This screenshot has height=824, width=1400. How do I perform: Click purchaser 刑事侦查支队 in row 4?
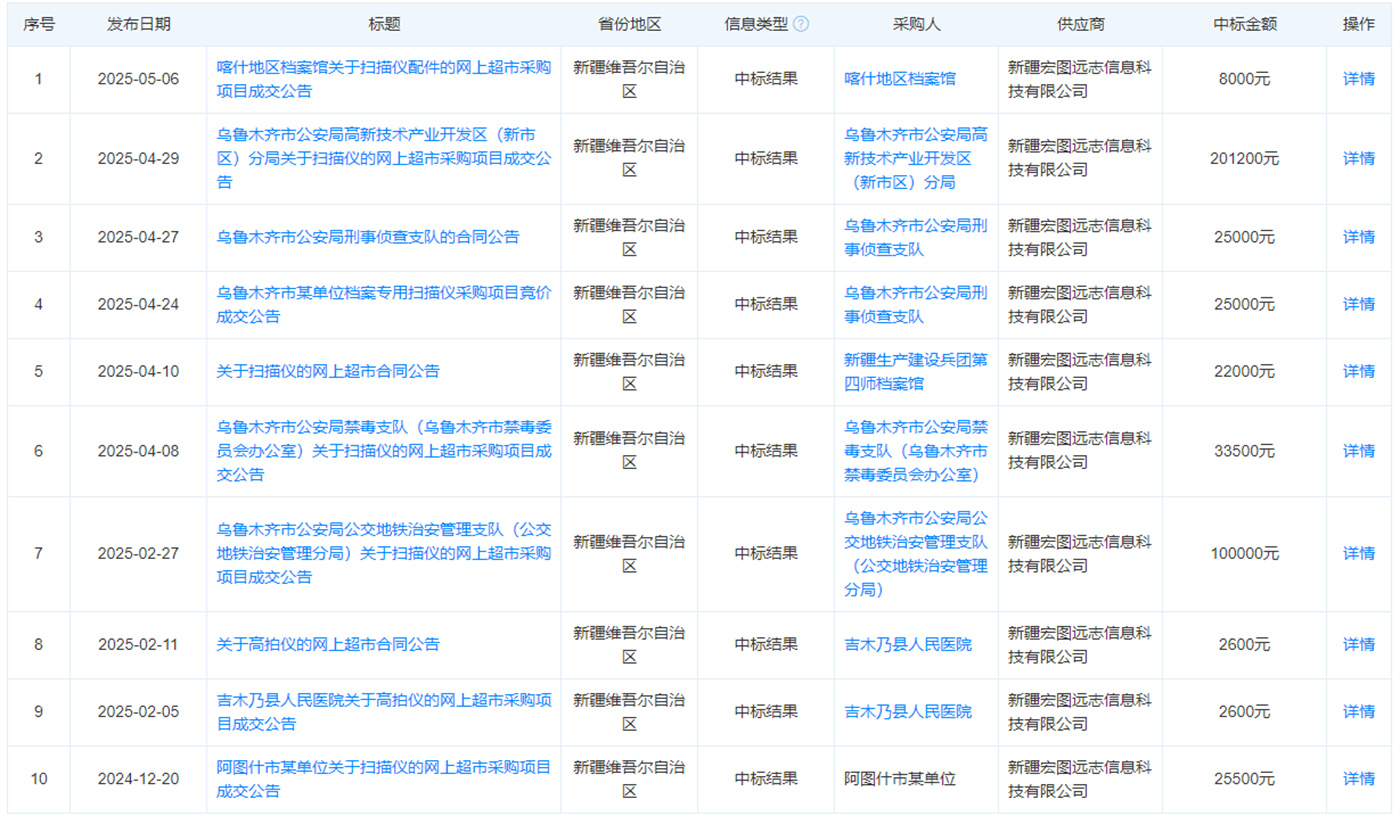pos(916,304)
